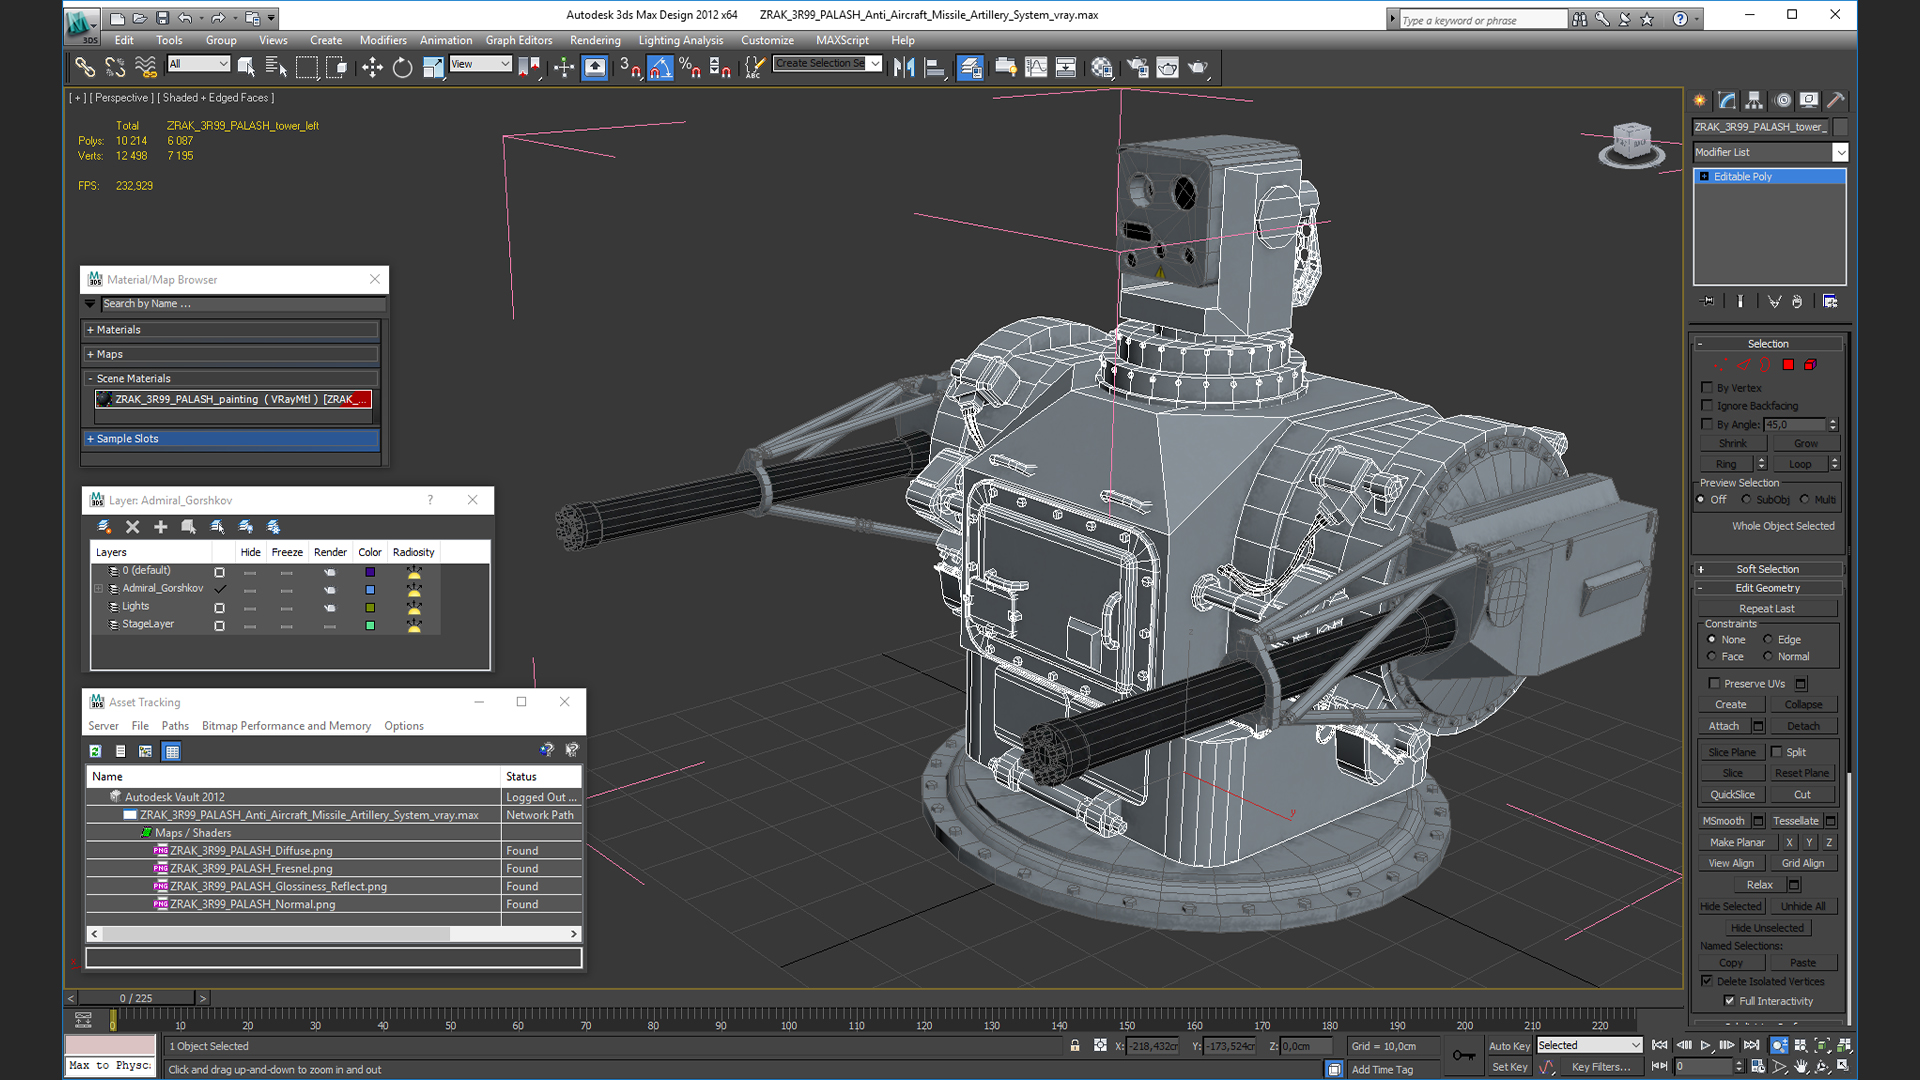Open the Render Setup icon
The image size is (1920, 1080).
pyautogui.click(x=1137, y=67)
